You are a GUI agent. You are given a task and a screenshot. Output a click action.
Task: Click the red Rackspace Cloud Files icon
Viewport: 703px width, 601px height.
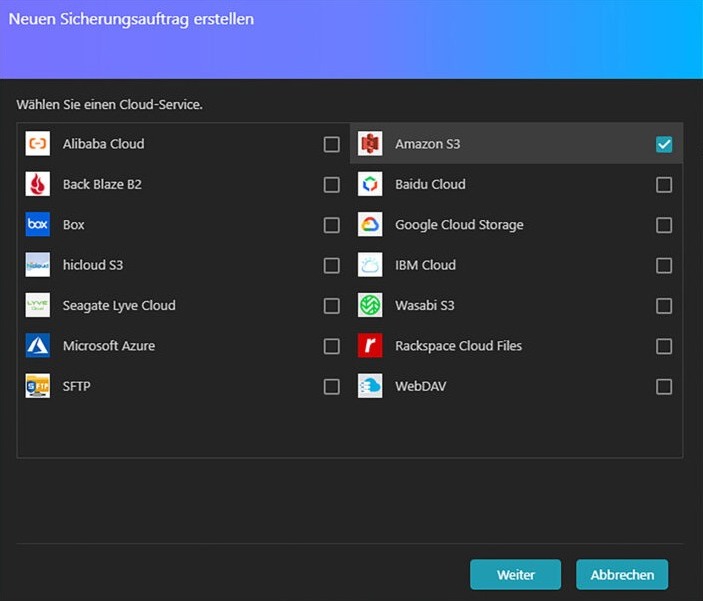point(370,345)
